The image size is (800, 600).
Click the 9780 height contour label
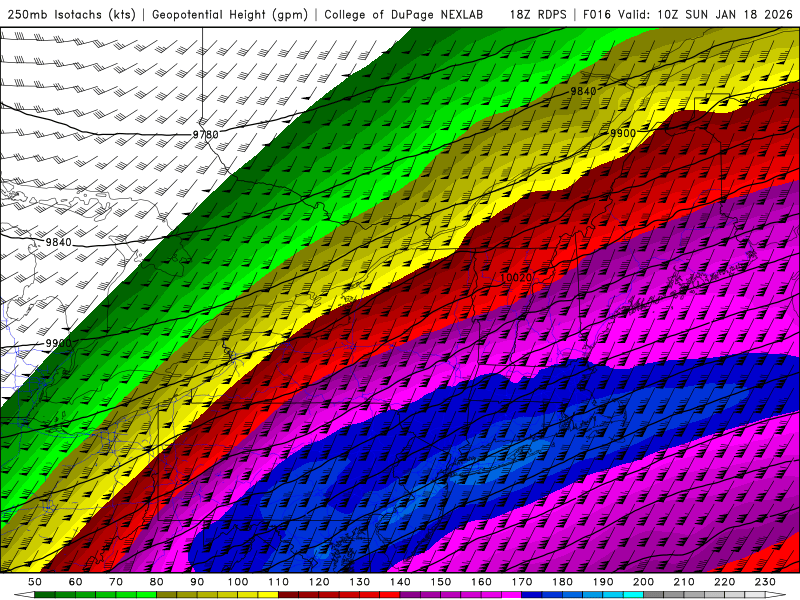(206, 135)
